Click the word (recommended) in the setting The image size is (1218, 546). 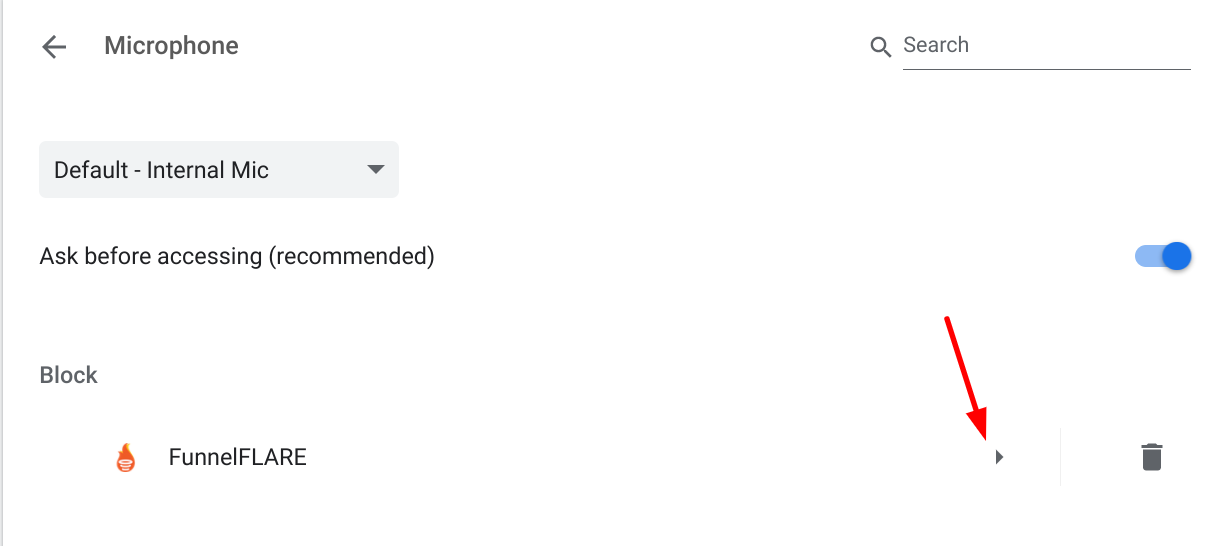pos(351,256)
